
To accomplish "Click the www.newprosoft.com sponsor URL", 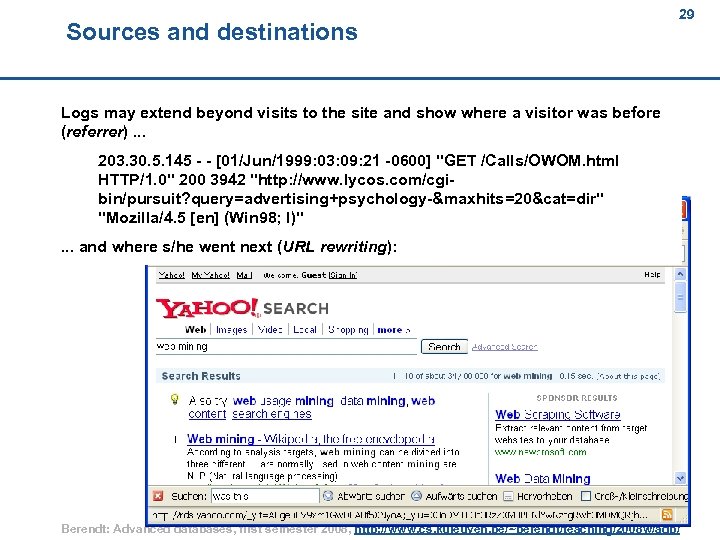I will click(x=540, y=452).
